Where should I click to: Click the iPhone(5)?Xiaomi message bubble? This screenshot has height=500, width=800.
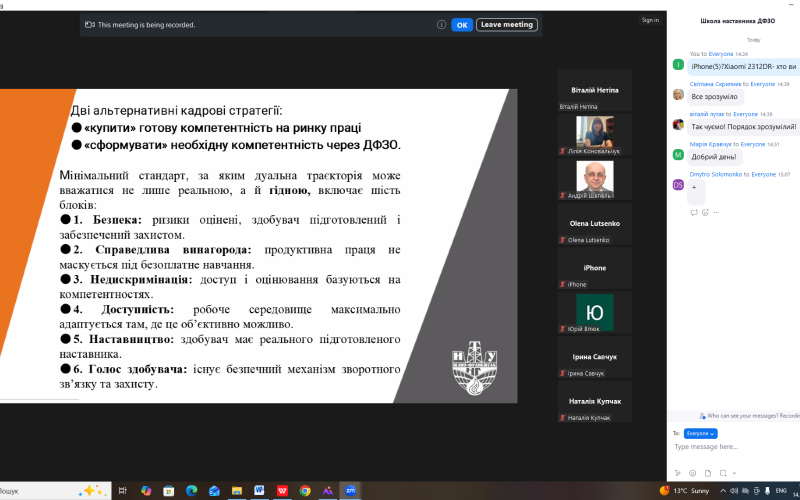(744, 66)
